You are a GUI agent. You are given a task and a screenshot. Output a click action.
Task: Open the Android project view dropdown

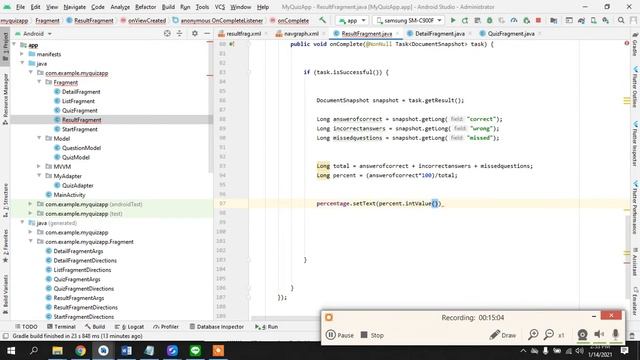pos(33,33)
